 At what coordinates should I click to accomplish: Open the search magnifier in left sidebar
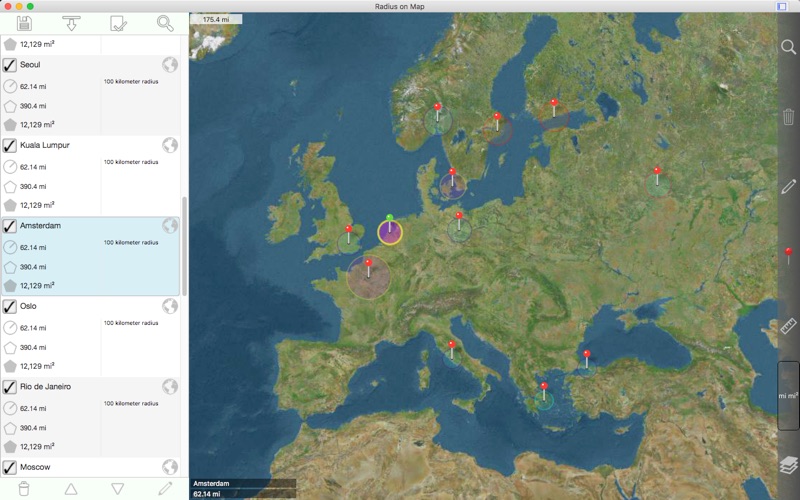point(165,23)
